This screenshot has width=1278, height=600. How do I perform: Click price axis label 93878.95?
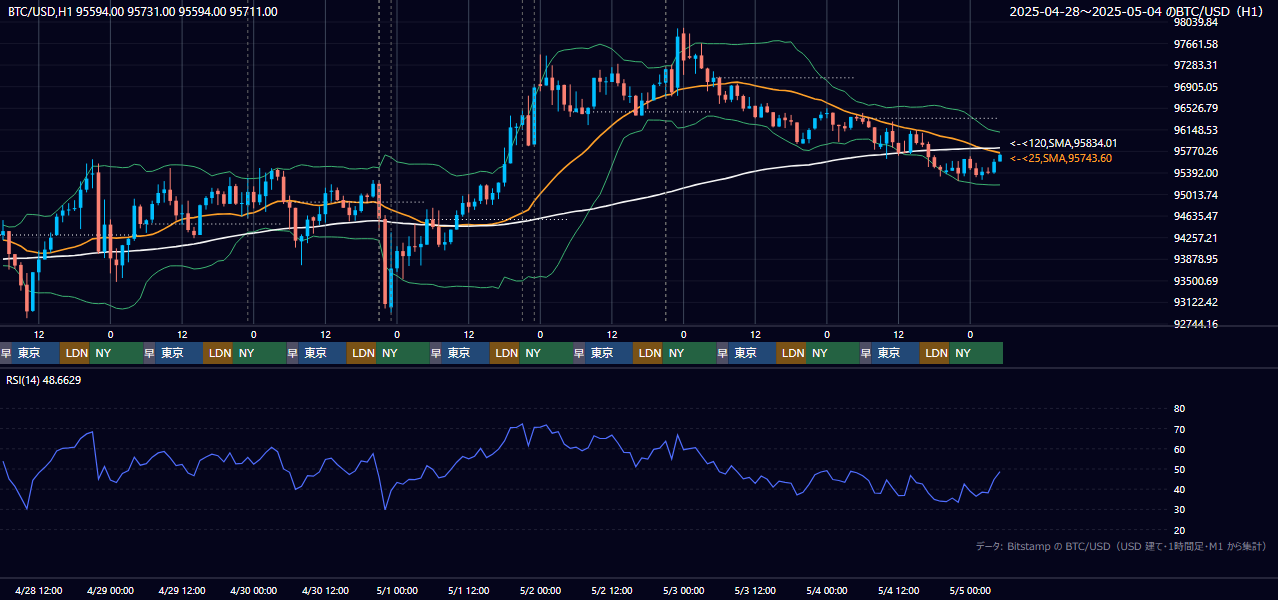pos(1195,259)
